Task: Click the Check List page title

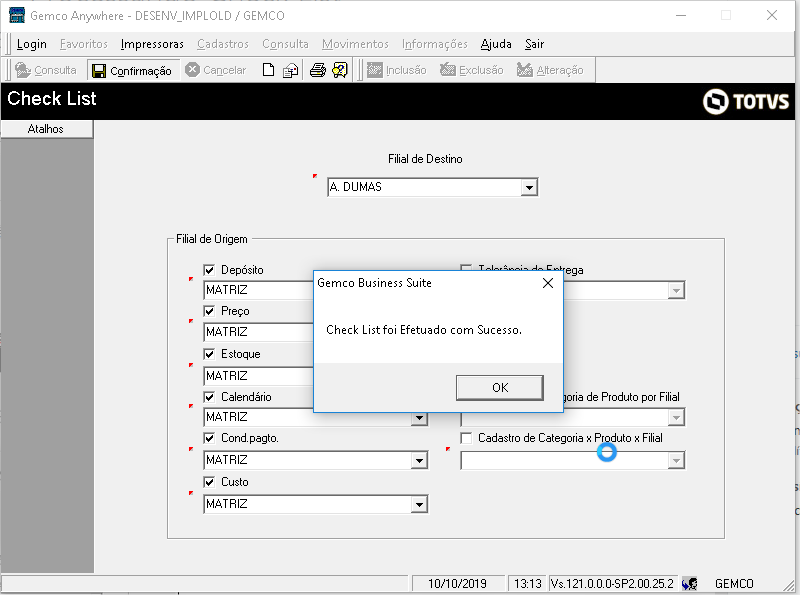Action: pyautogui.click(x=52, y=98)
